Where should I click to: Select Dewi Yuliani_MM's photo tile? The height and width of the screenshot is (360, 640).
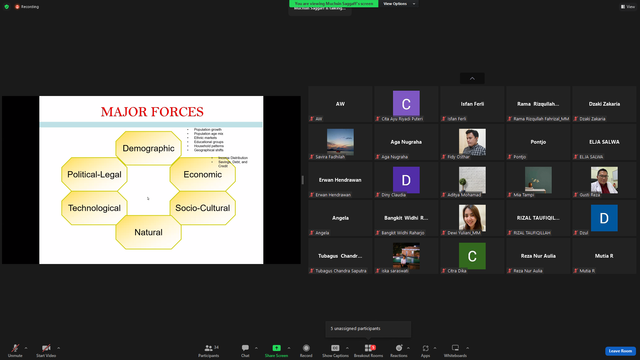[x=472, y=218]
